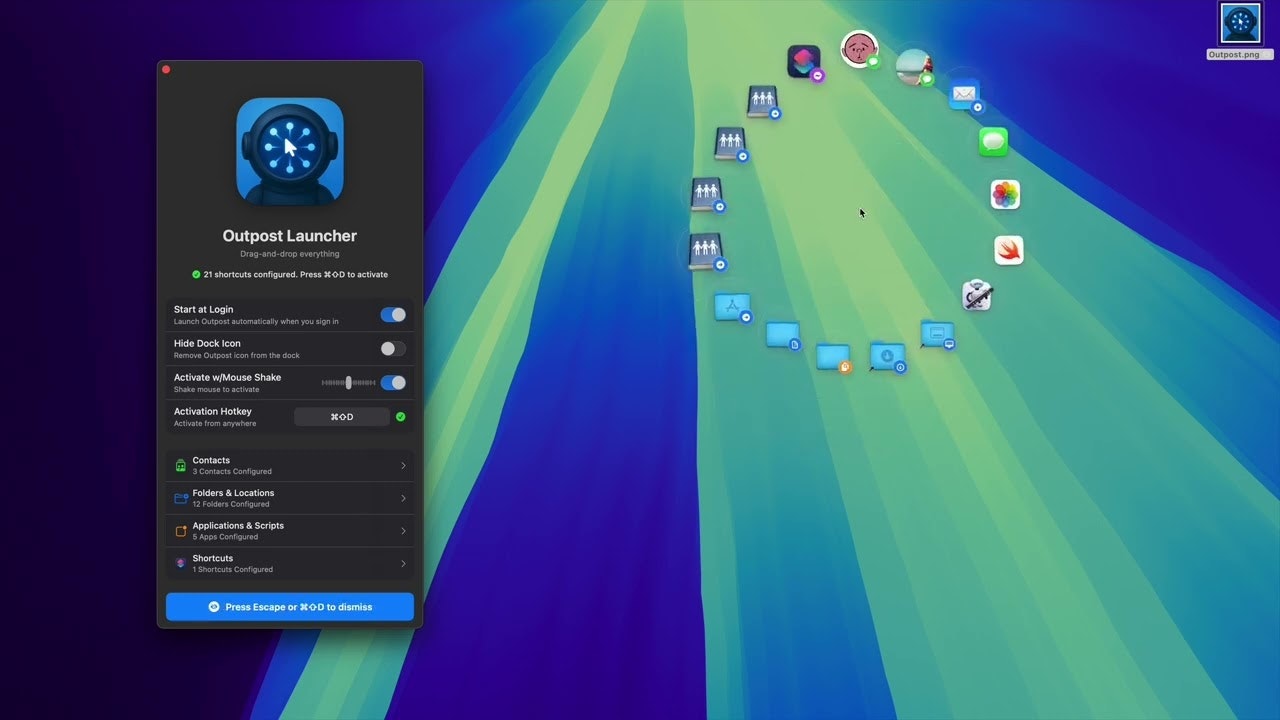Launch the Shortcuts app icon in the ring
1280x720 pixels.
803,61
